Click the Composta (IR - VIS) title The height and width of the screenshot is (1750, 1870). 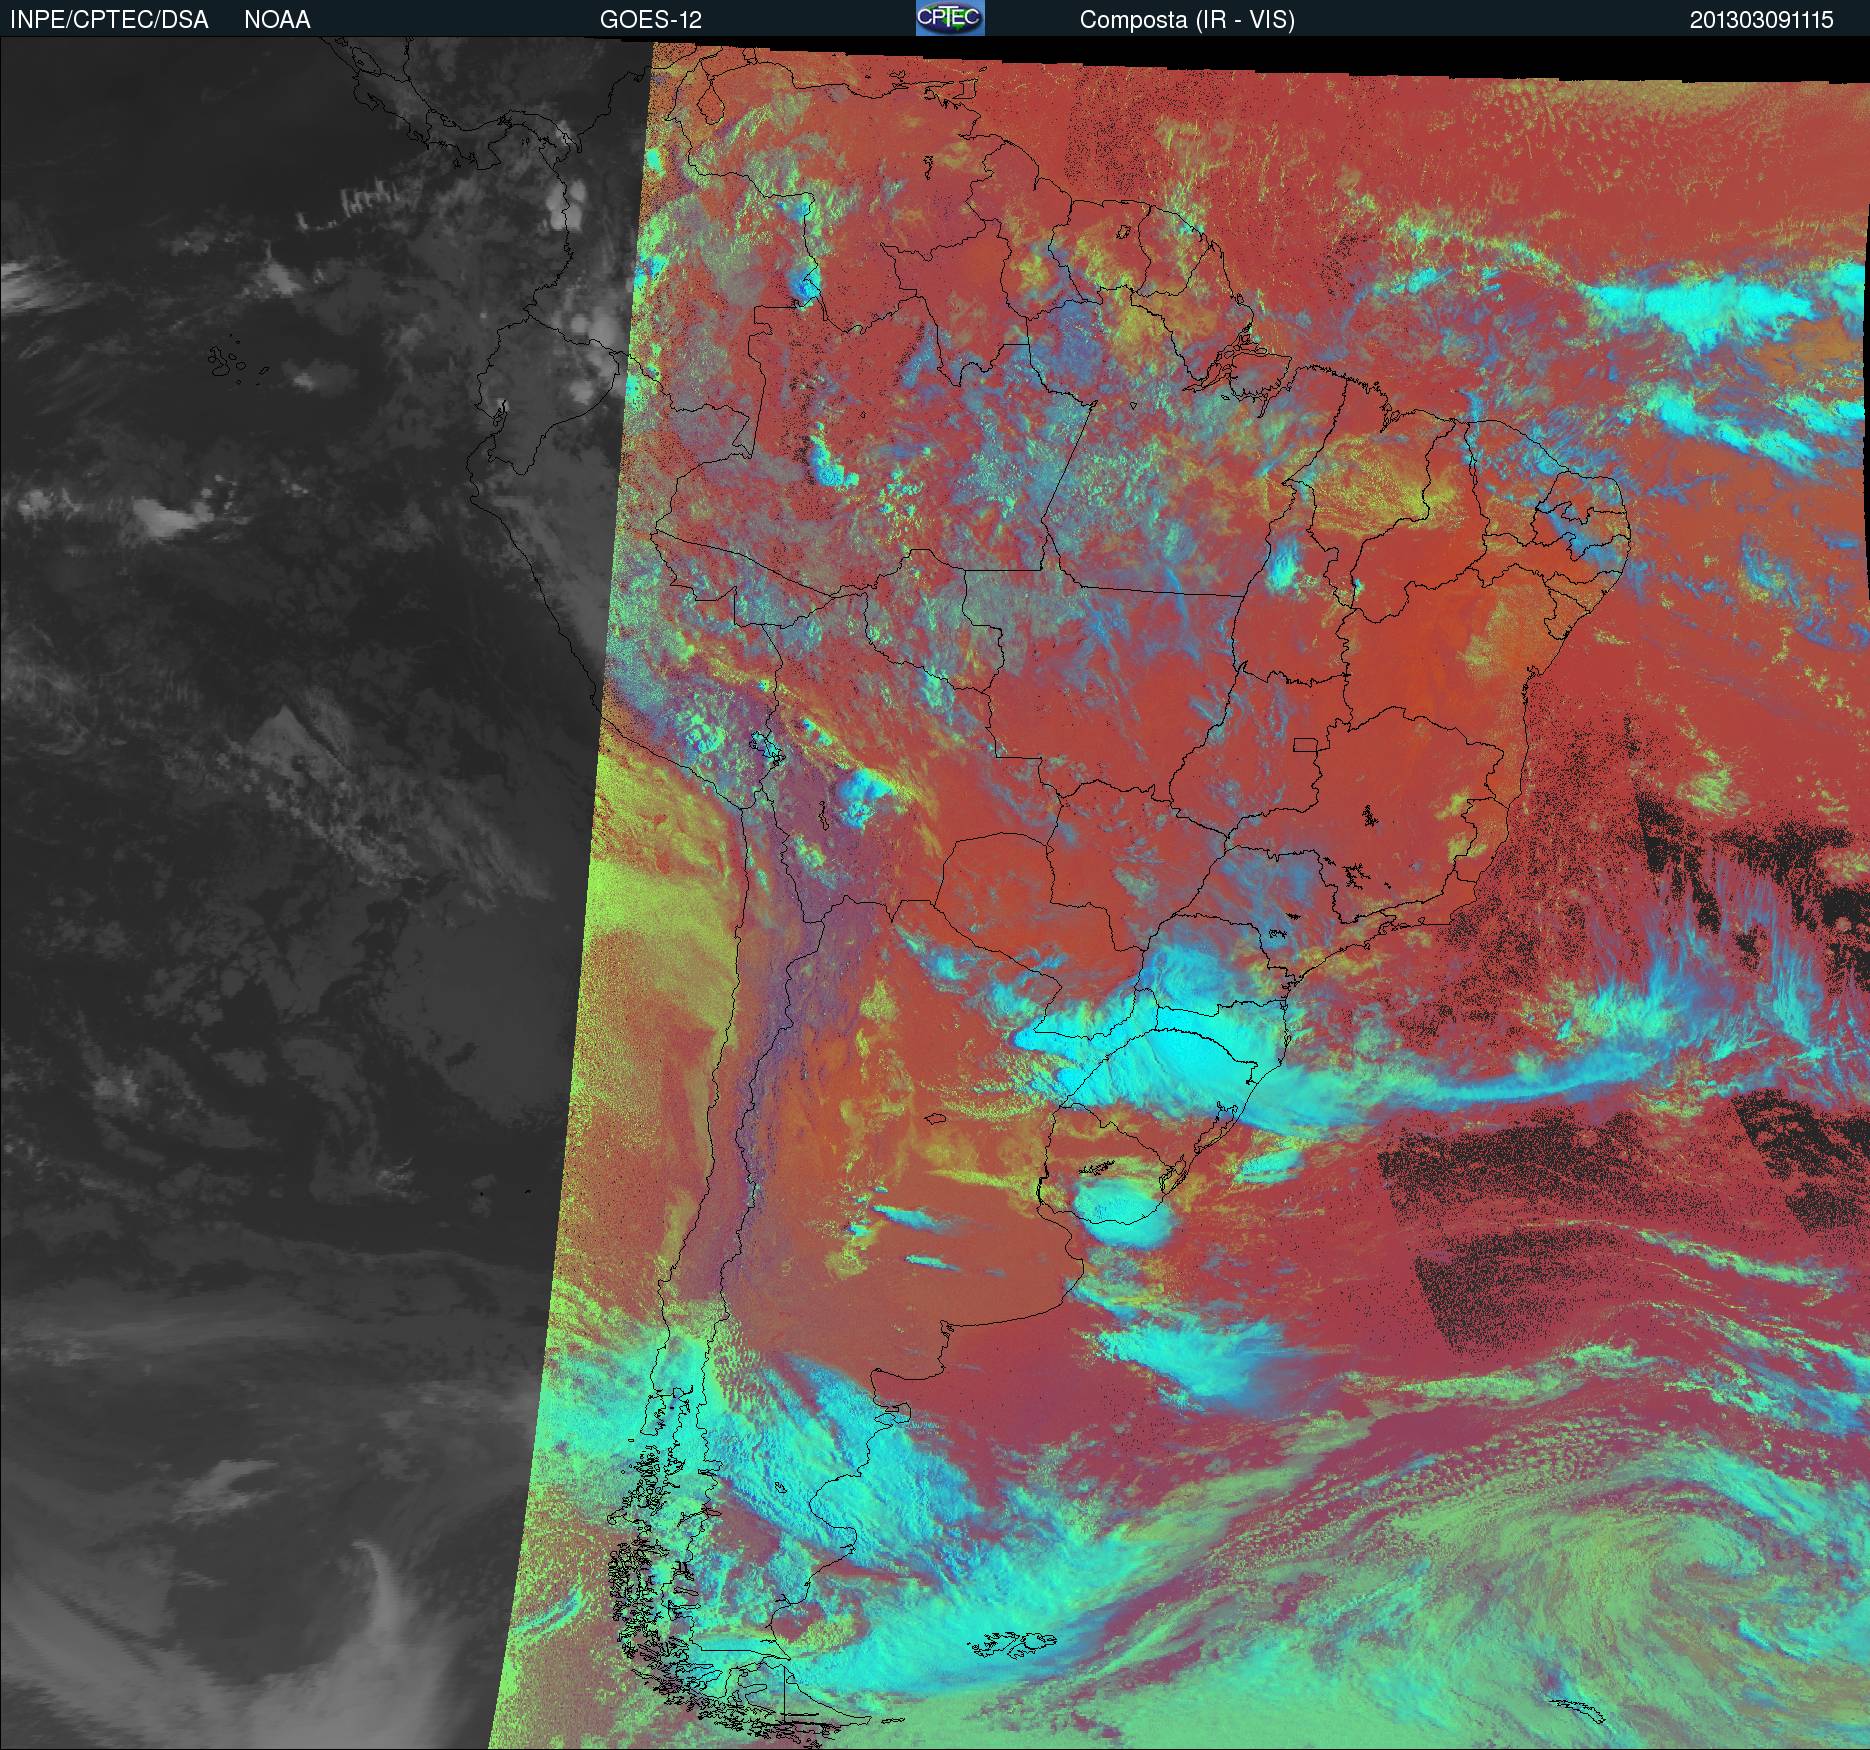1187,20
